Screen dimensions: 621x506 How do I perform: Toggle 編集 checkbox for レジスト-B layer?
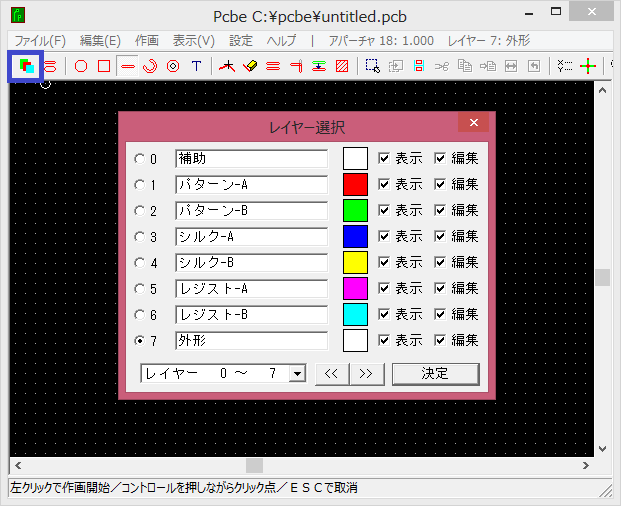tap(440, 315)
